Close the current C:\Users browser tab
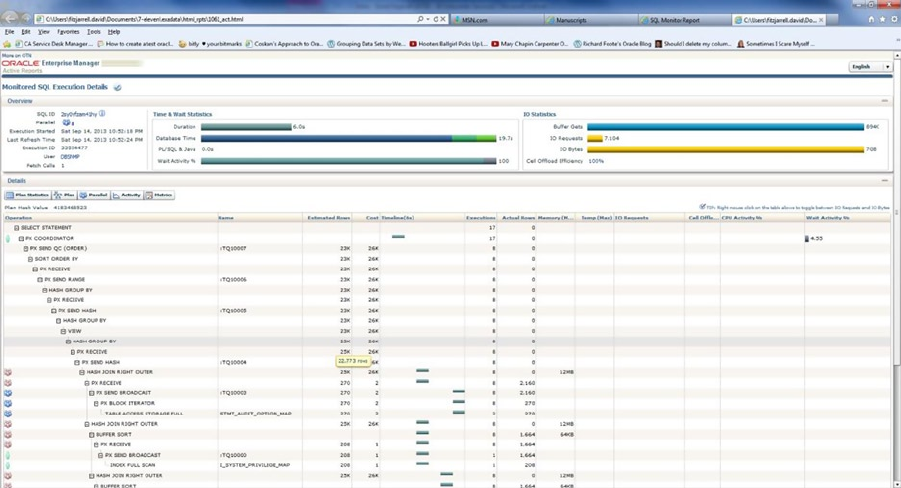Screen dimensions: 901x488 click(821, 20)
